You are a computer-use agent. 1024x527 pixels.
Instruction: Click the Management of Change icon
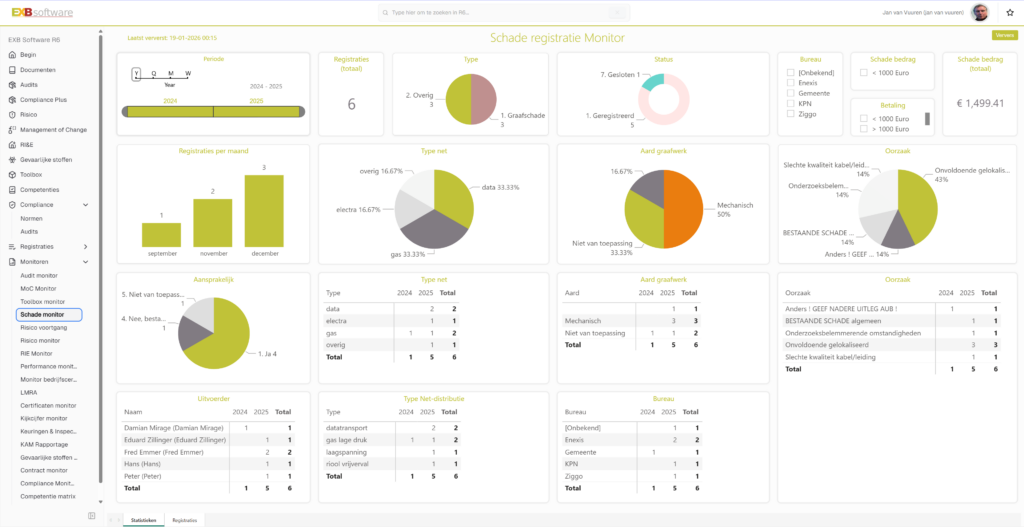[x=13, y=129]
